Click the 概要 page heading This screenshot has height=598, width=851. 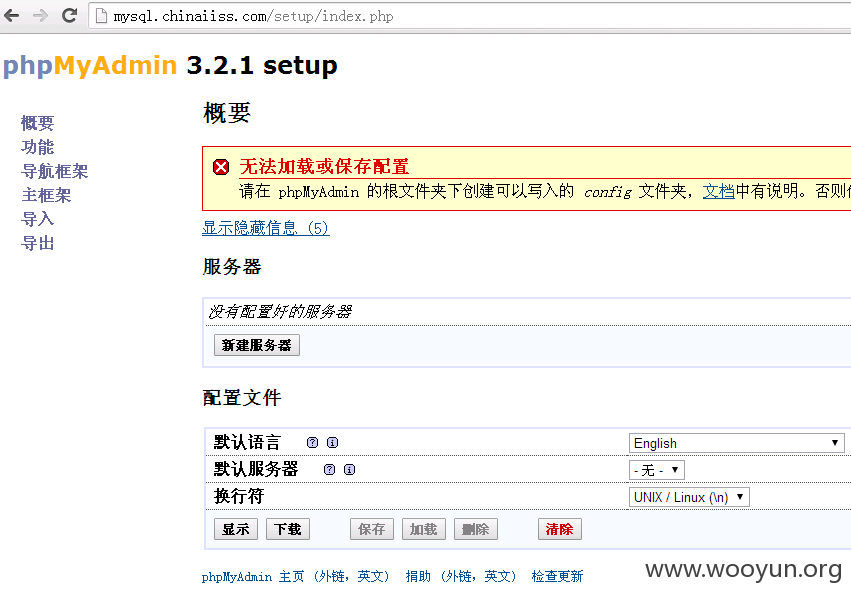pos(227,113)
